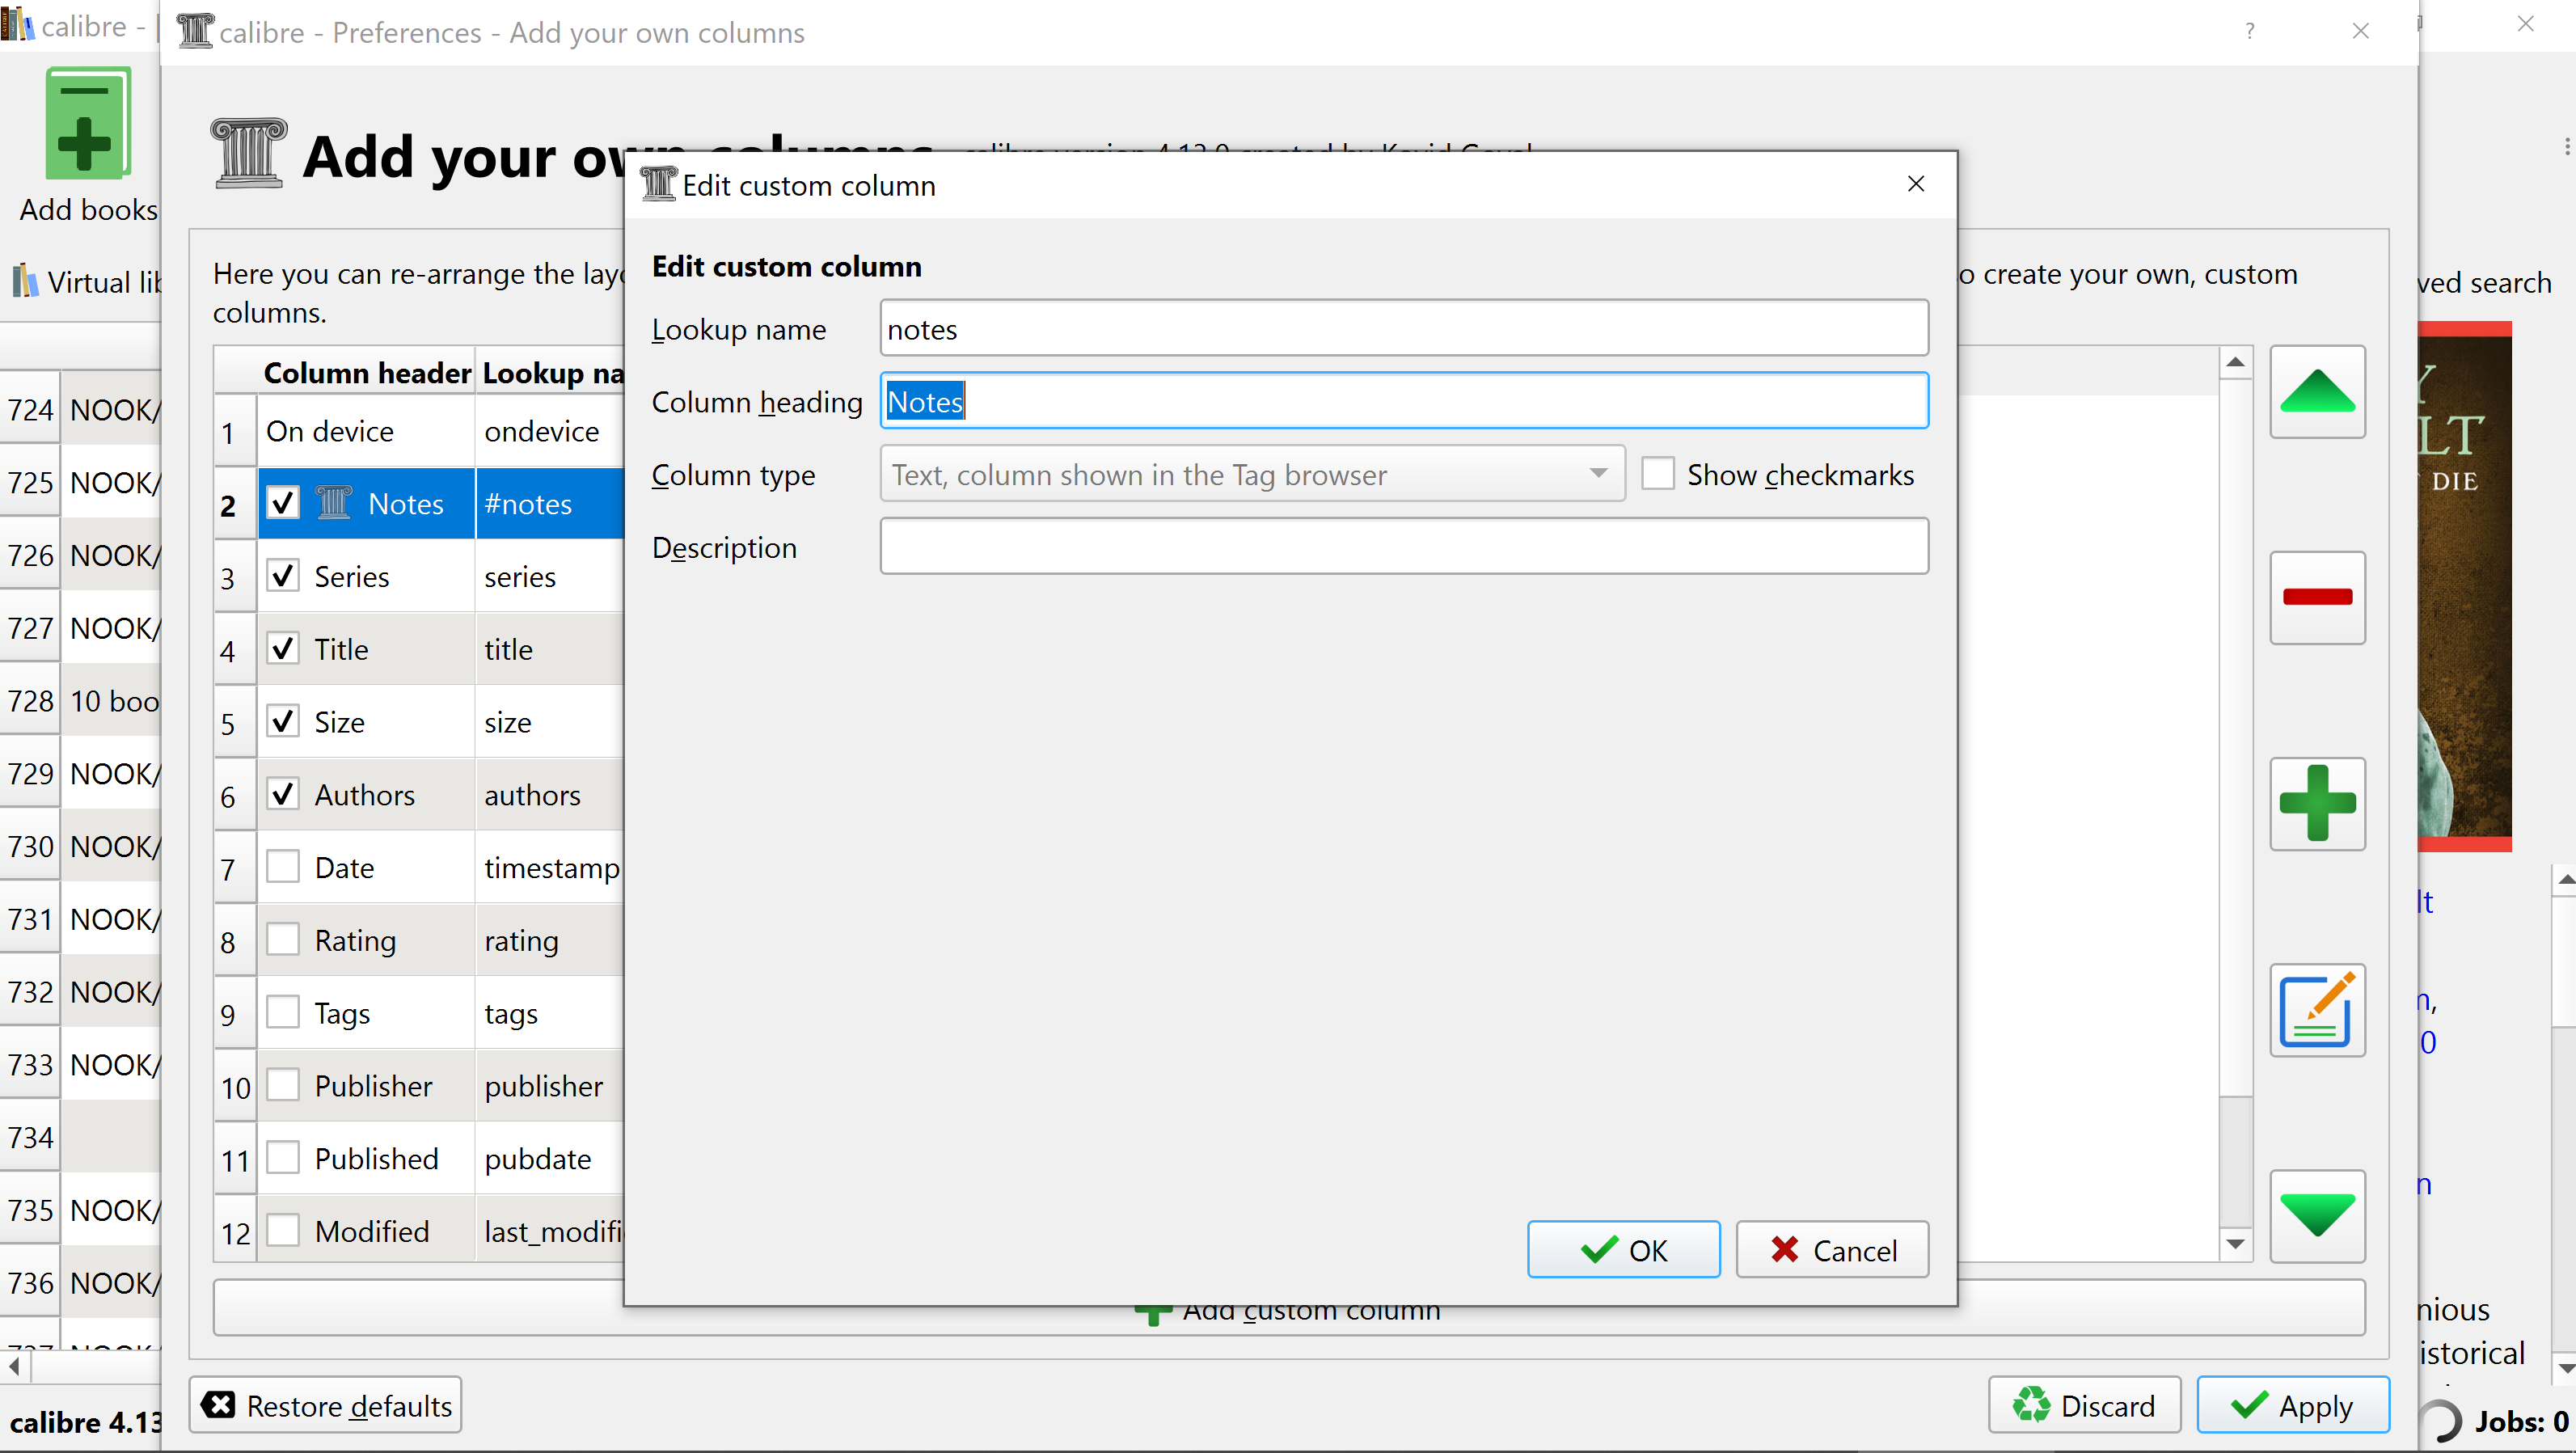This screenshot has height=1453, width=2576.
Task: Enable the Show checkmarks checkbox
Action: (x=1657, y=474)
